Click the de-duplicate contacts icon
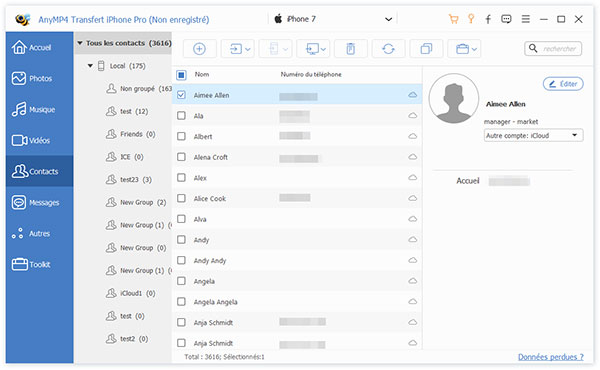This screenshot has width=600, height=370. (x=426, y=49)
